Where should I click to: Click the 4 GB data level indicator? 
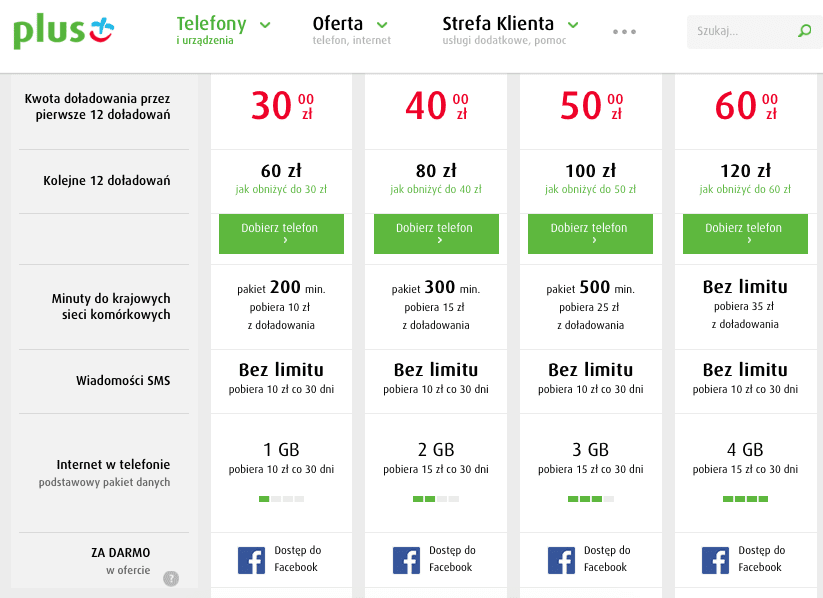(745, 498)
